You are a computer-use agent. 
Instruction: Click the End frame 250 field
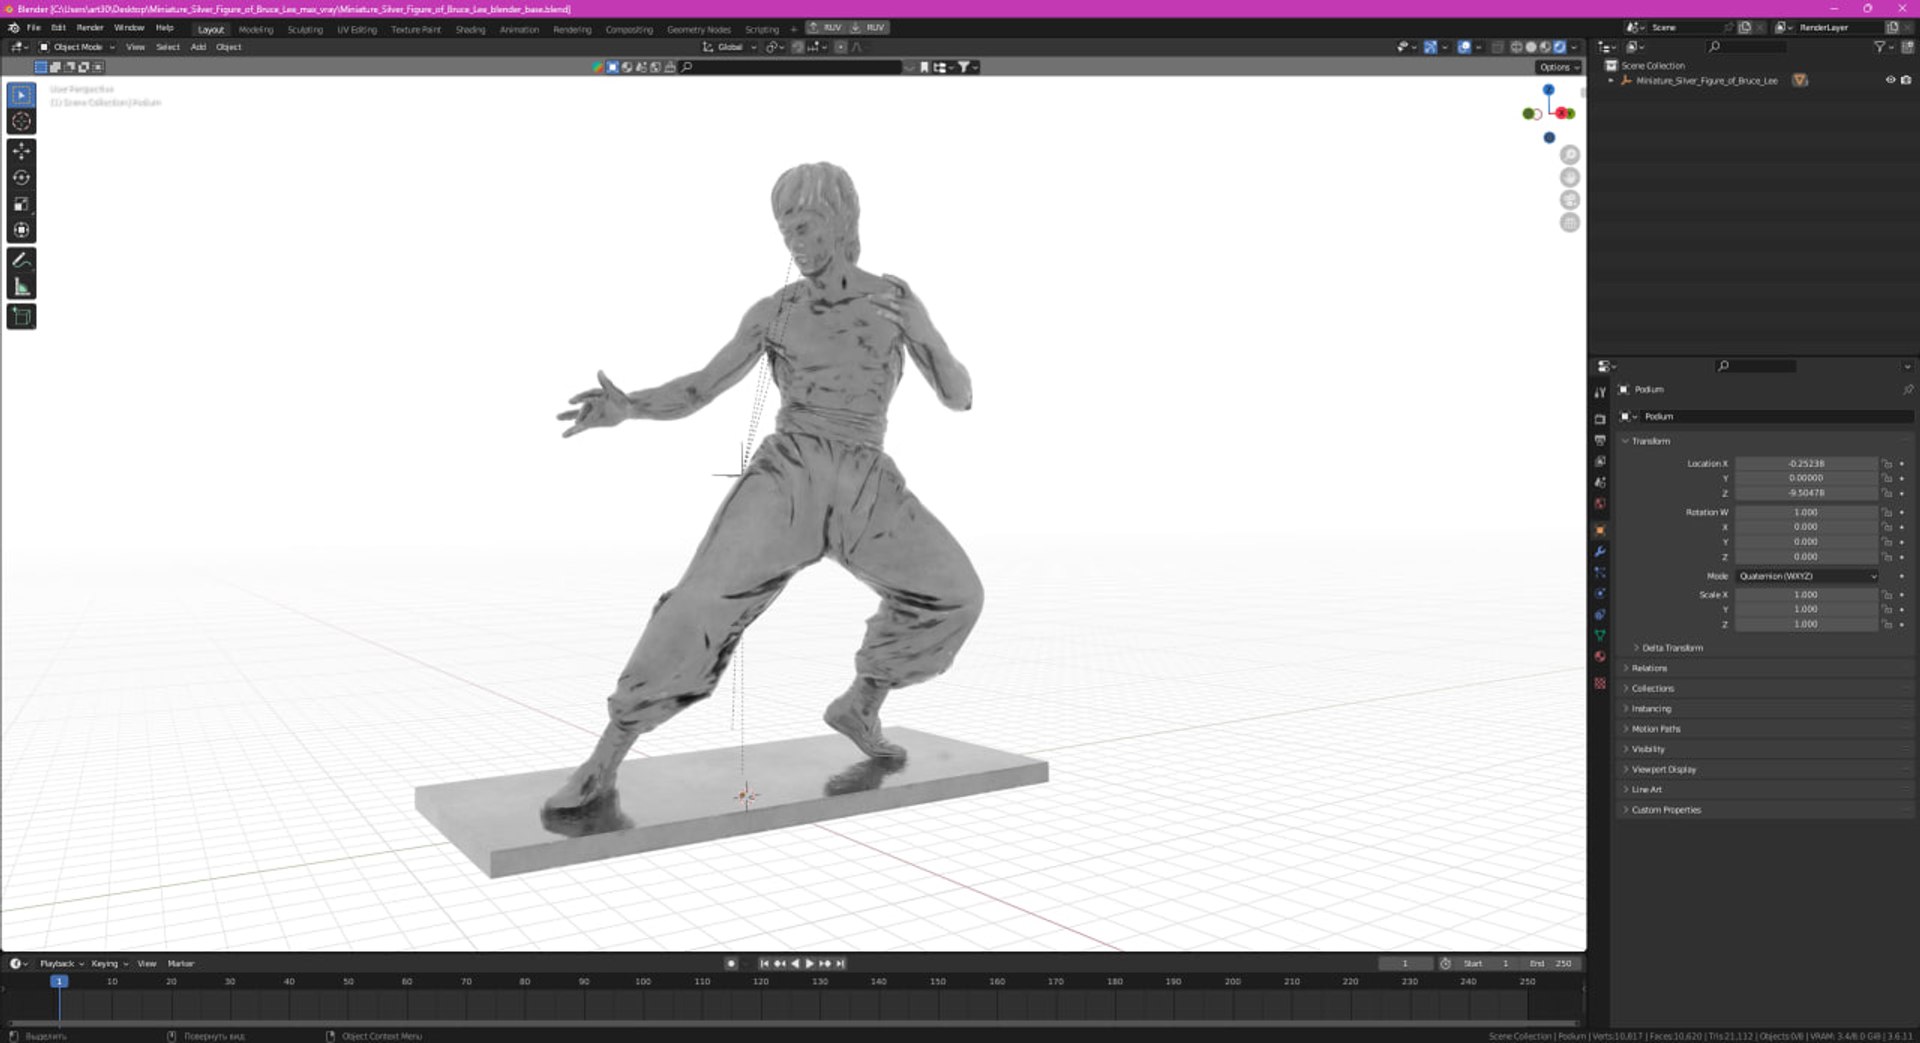(x=1551, y=964)
